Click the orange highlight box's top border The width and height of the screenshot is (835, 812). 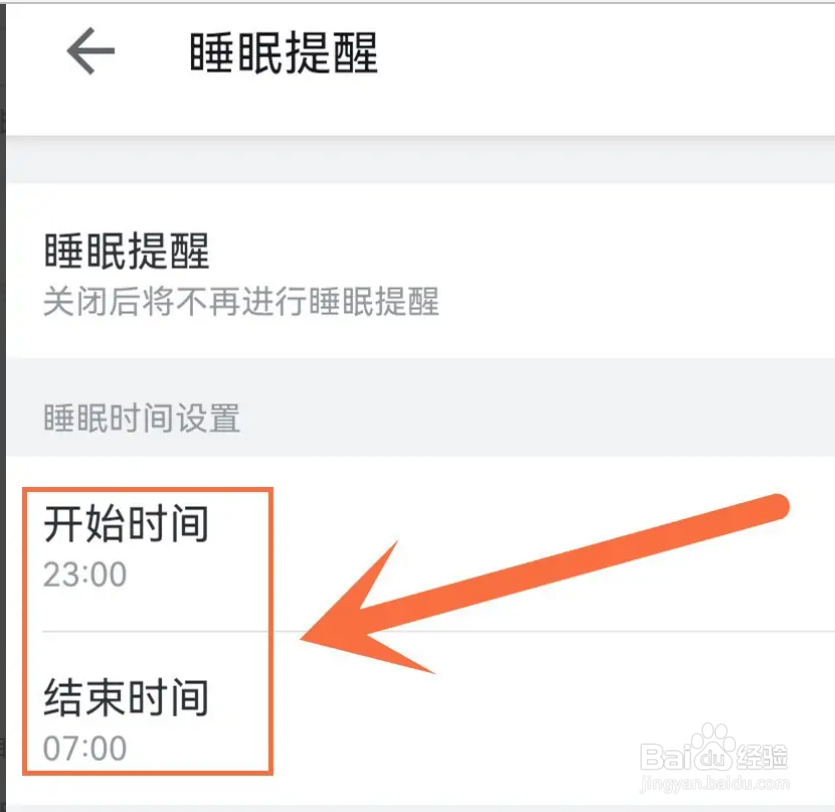pos(148,490)
